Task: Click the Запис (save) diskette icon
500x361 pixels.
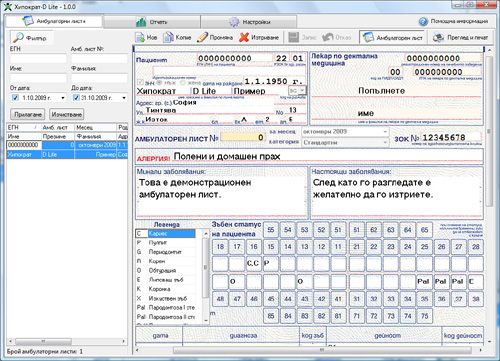Action: (294, 37)
